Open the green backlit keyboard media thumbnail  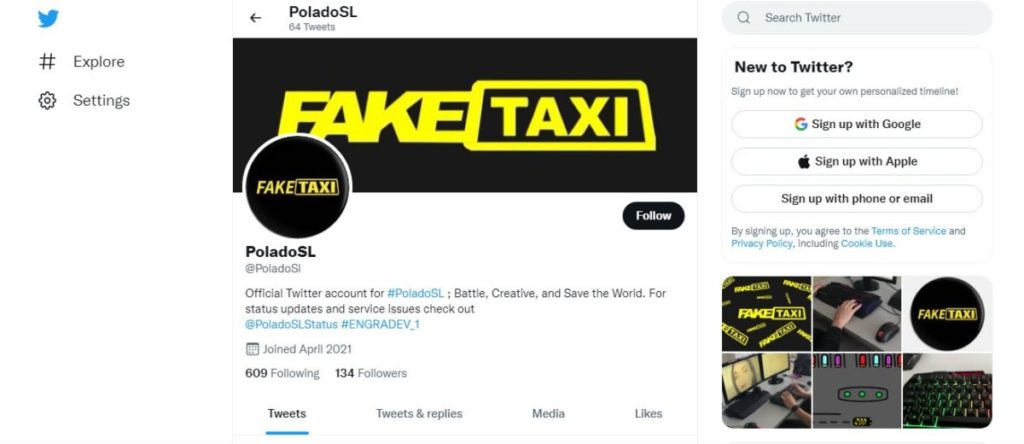pos(947,390)
